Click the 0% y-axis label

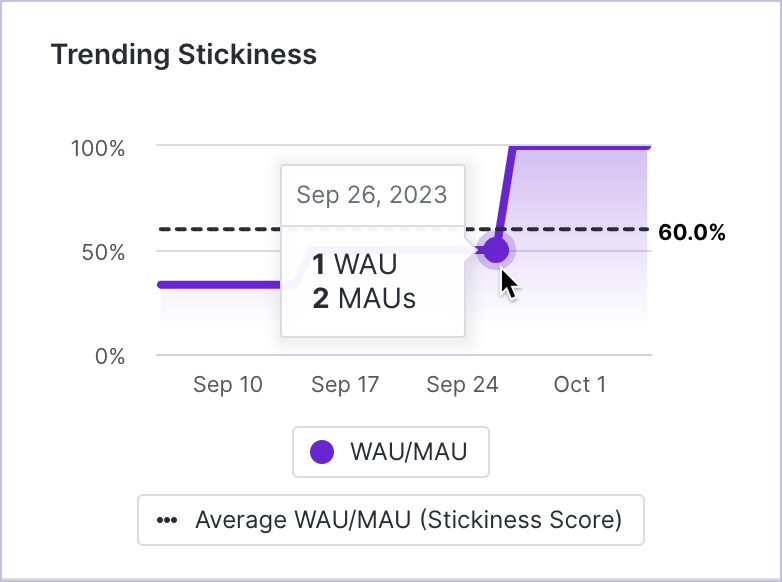(x=110, y=357)
